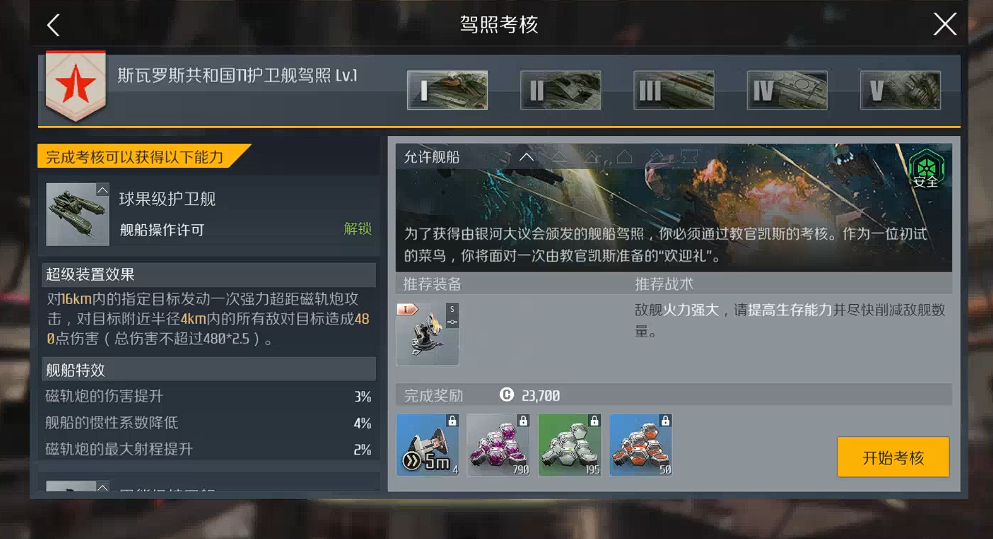View the orange hex reward item 50
Viewport: 993px width, 539px height.
[640, 445]
